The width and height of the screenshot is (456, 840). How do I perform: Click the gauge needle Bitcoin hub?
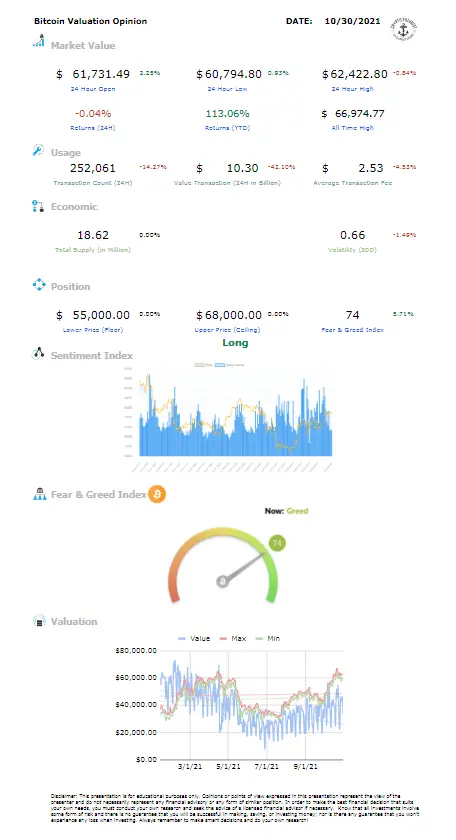coord(222,581)
